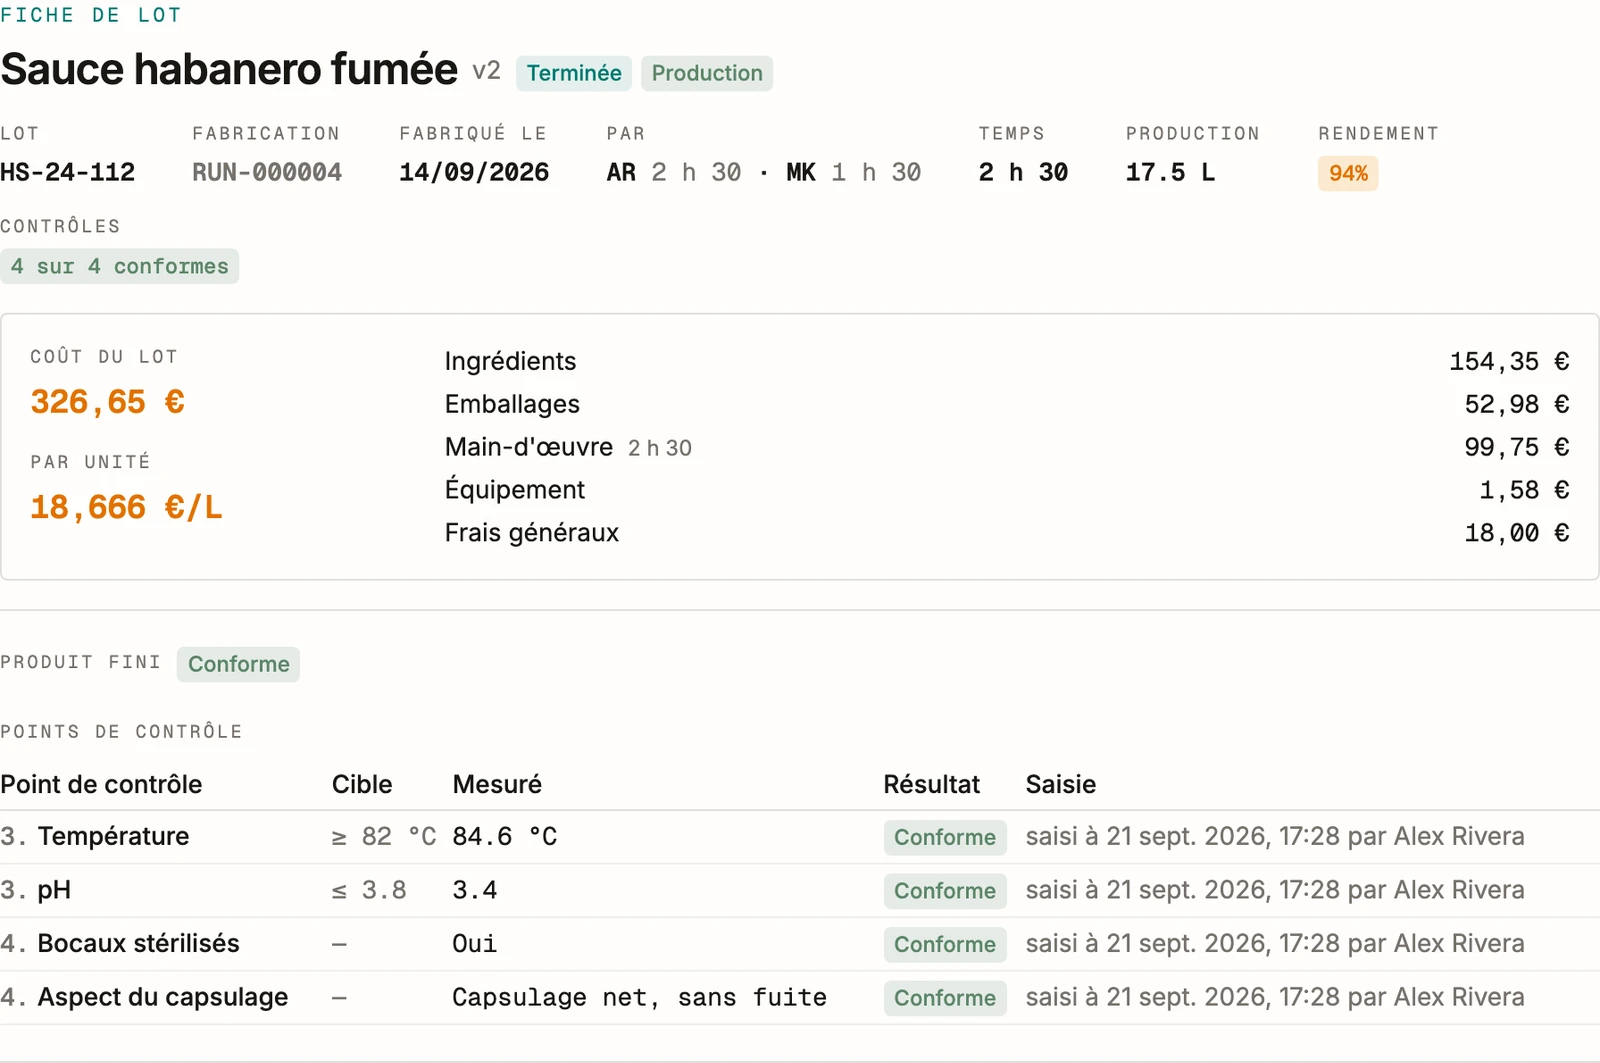
Task: Click the 'Point de contrôle' column header
Action: 101,784
